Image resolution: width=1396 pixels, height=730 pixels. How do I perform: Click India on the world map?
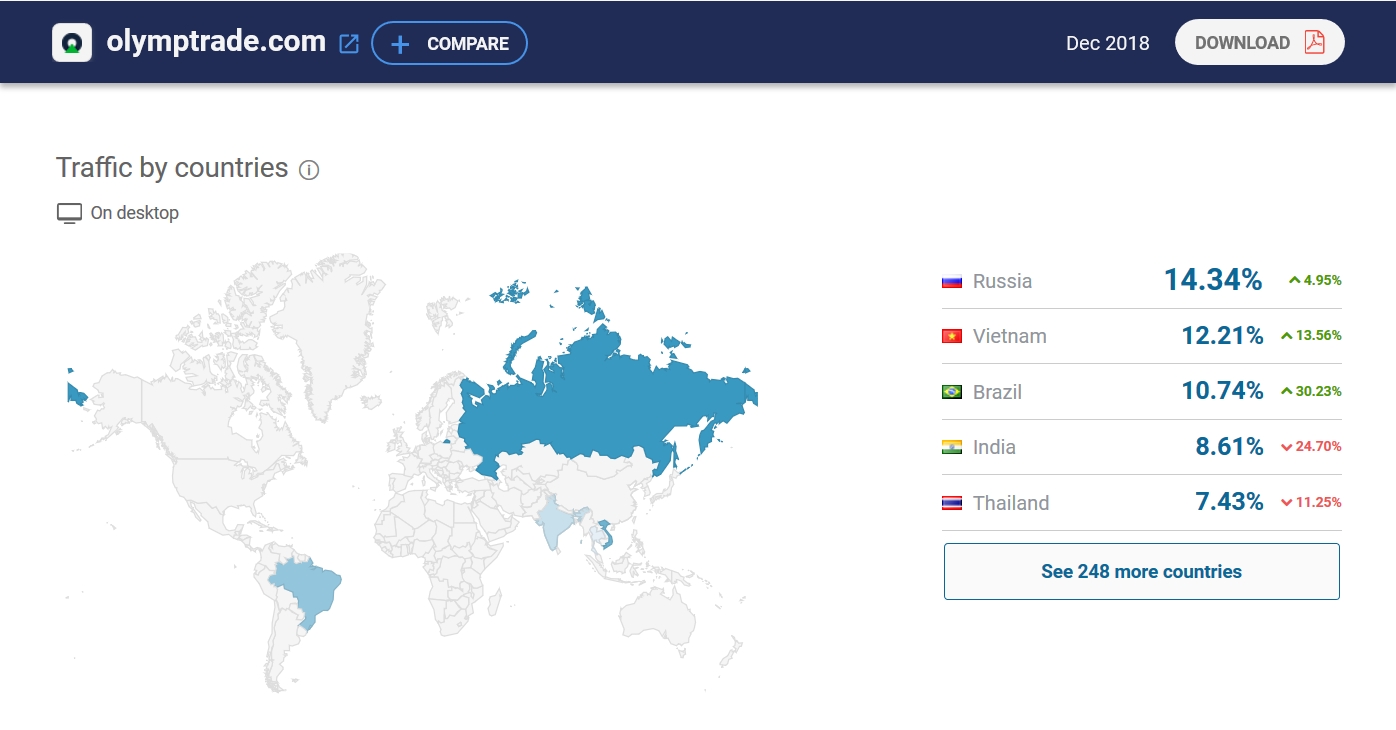pyautogui.click(x=553, y=520)
